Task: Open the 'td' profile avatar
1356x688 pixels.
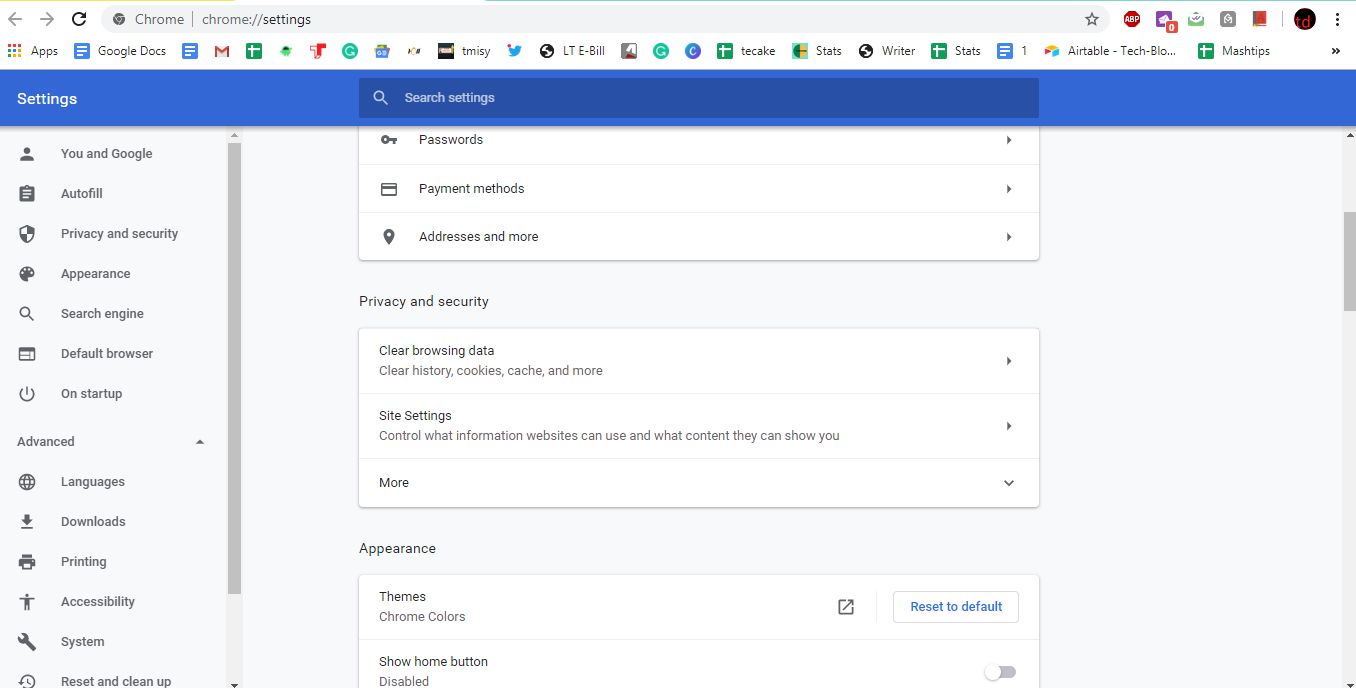Action: 1305,19
